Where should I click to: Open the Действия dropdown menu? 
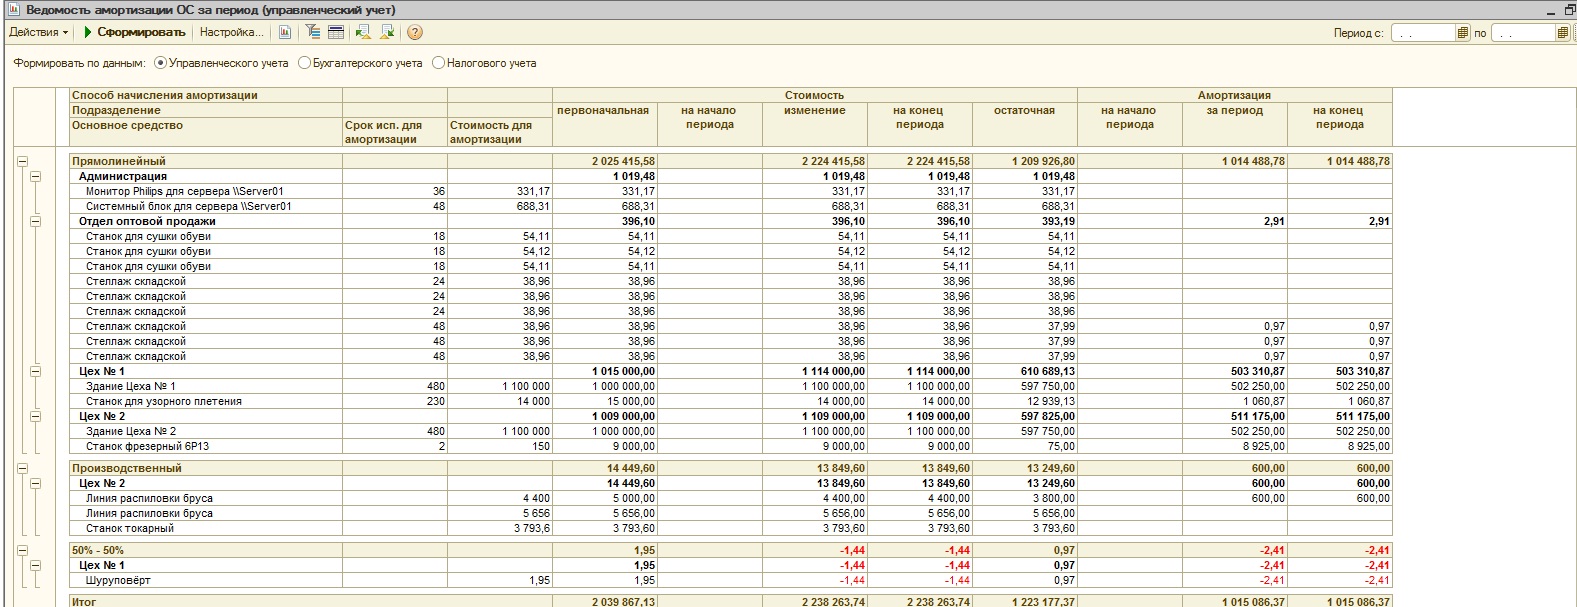pyautogui.click(x=38, y=32)
